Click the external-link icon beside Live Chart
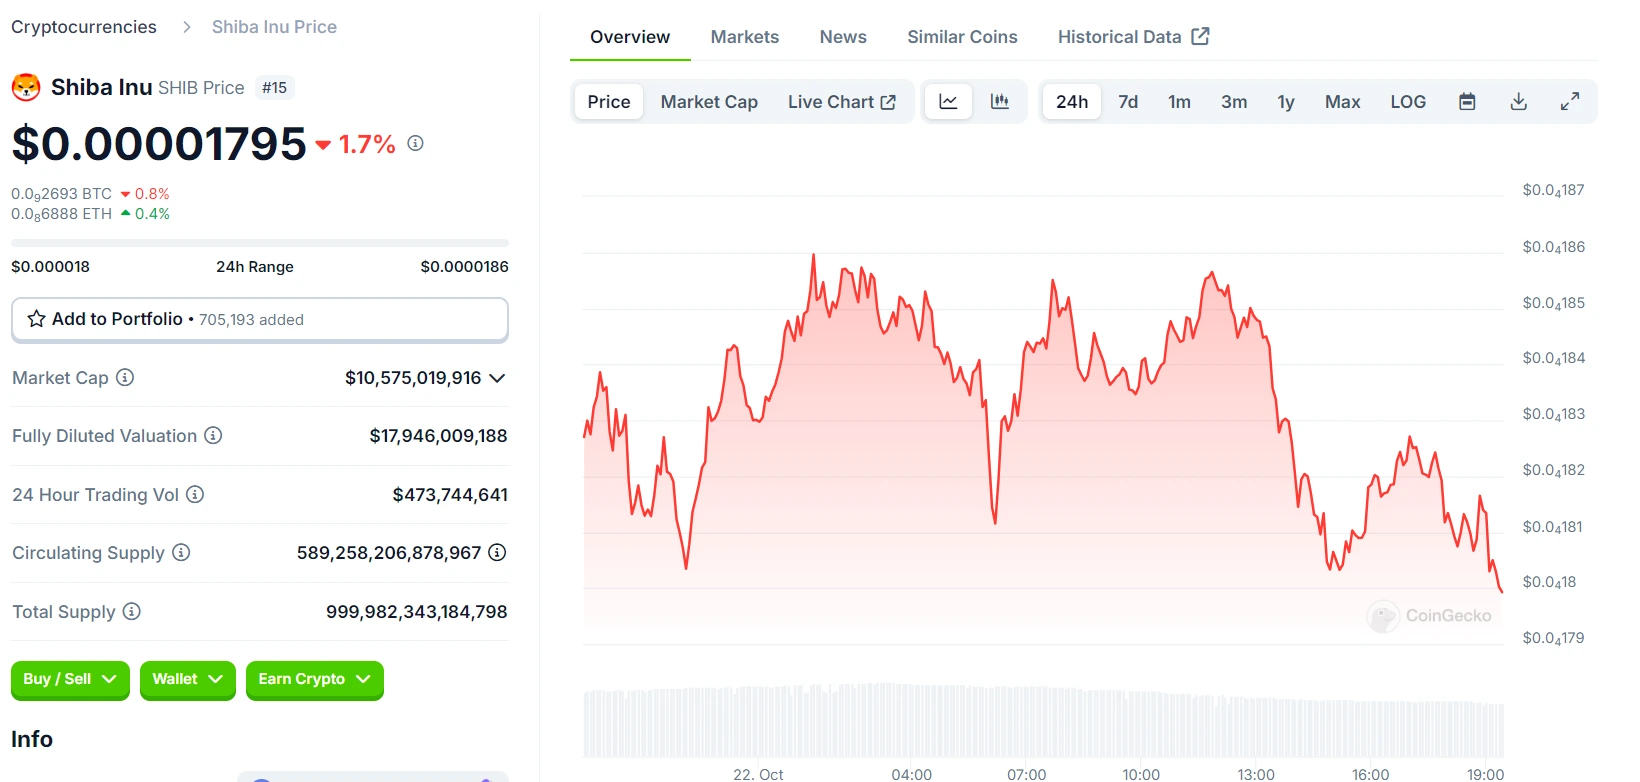The width and height of the screenshot is (1640, 782). pos(888,102)
